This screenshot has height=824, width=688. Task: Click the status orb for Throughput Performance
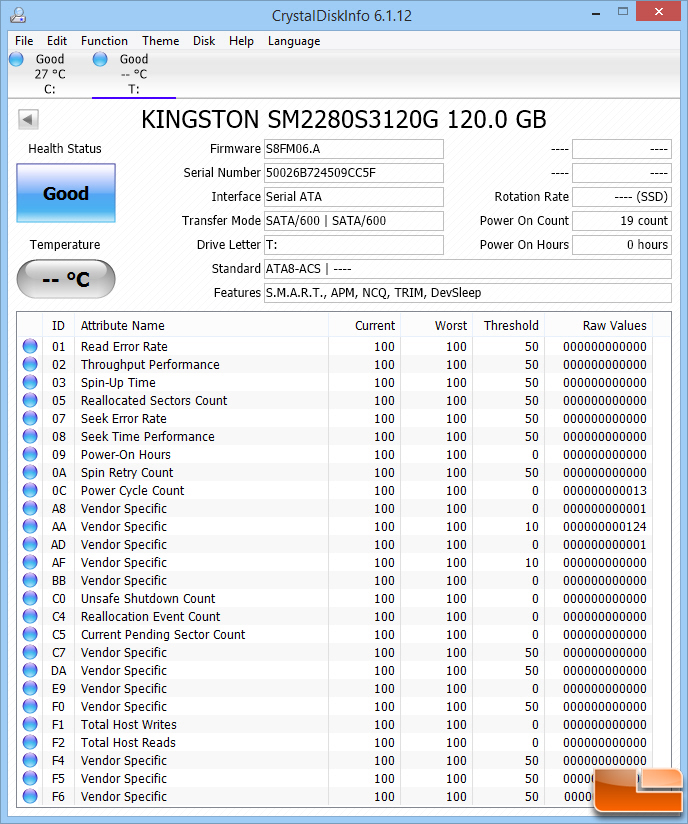30,364
